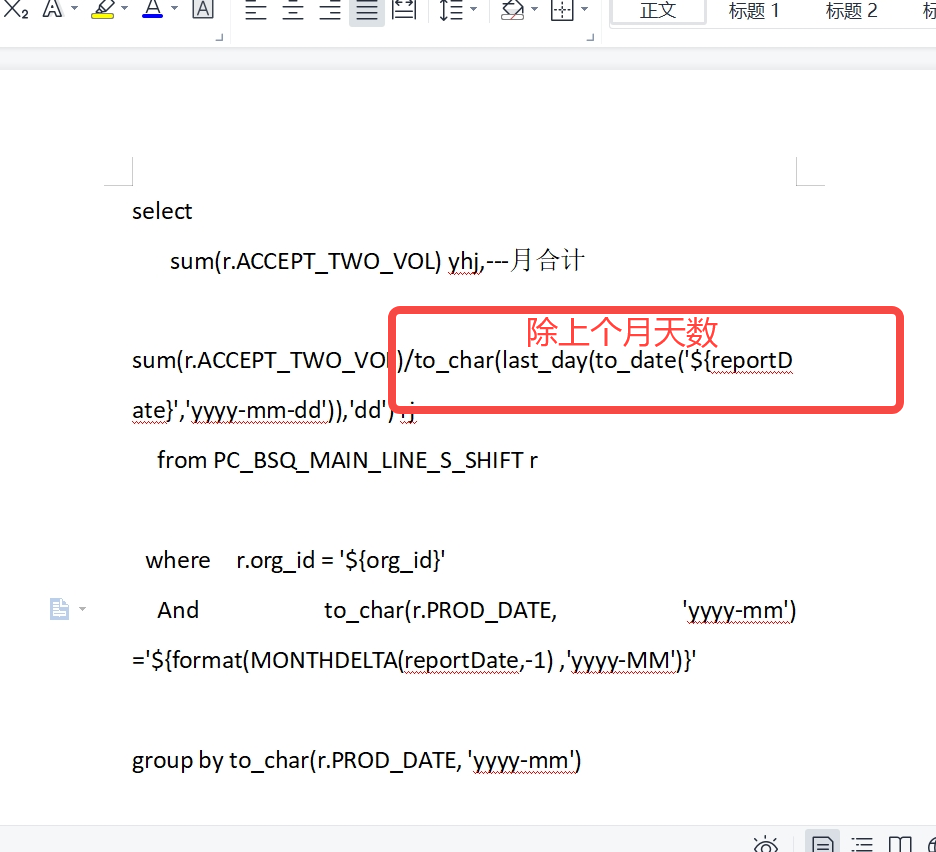Apply the 标题 2 style
The height and width of the screenshot is (852, 936).
tap(851, 11)
